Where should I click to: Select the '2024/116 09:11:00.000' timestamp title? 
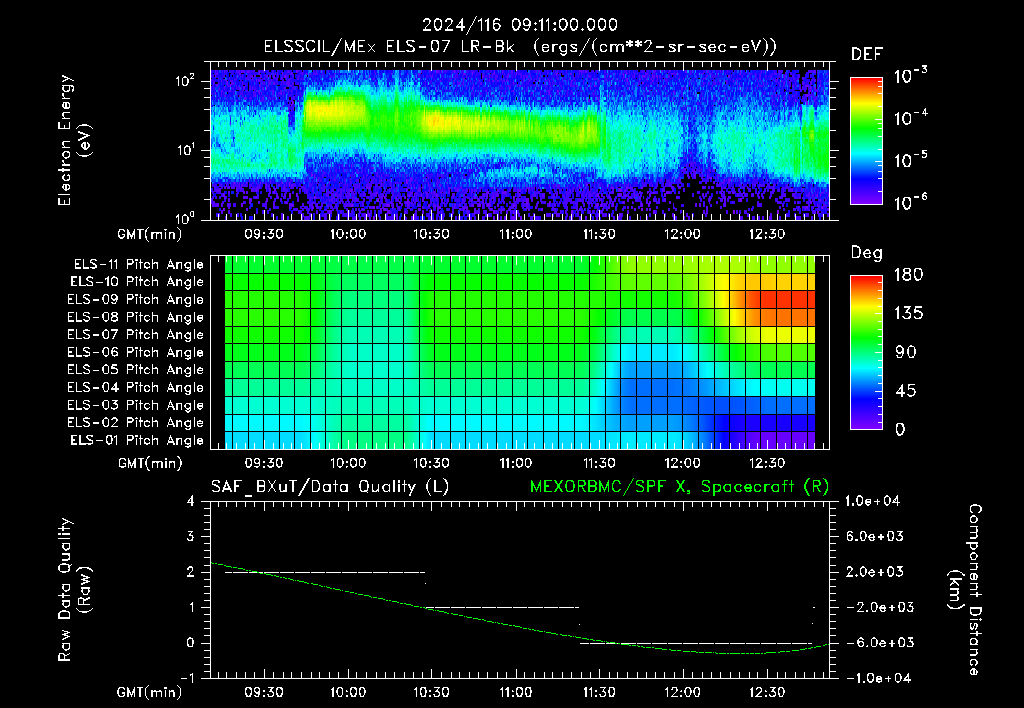[520, 25]
